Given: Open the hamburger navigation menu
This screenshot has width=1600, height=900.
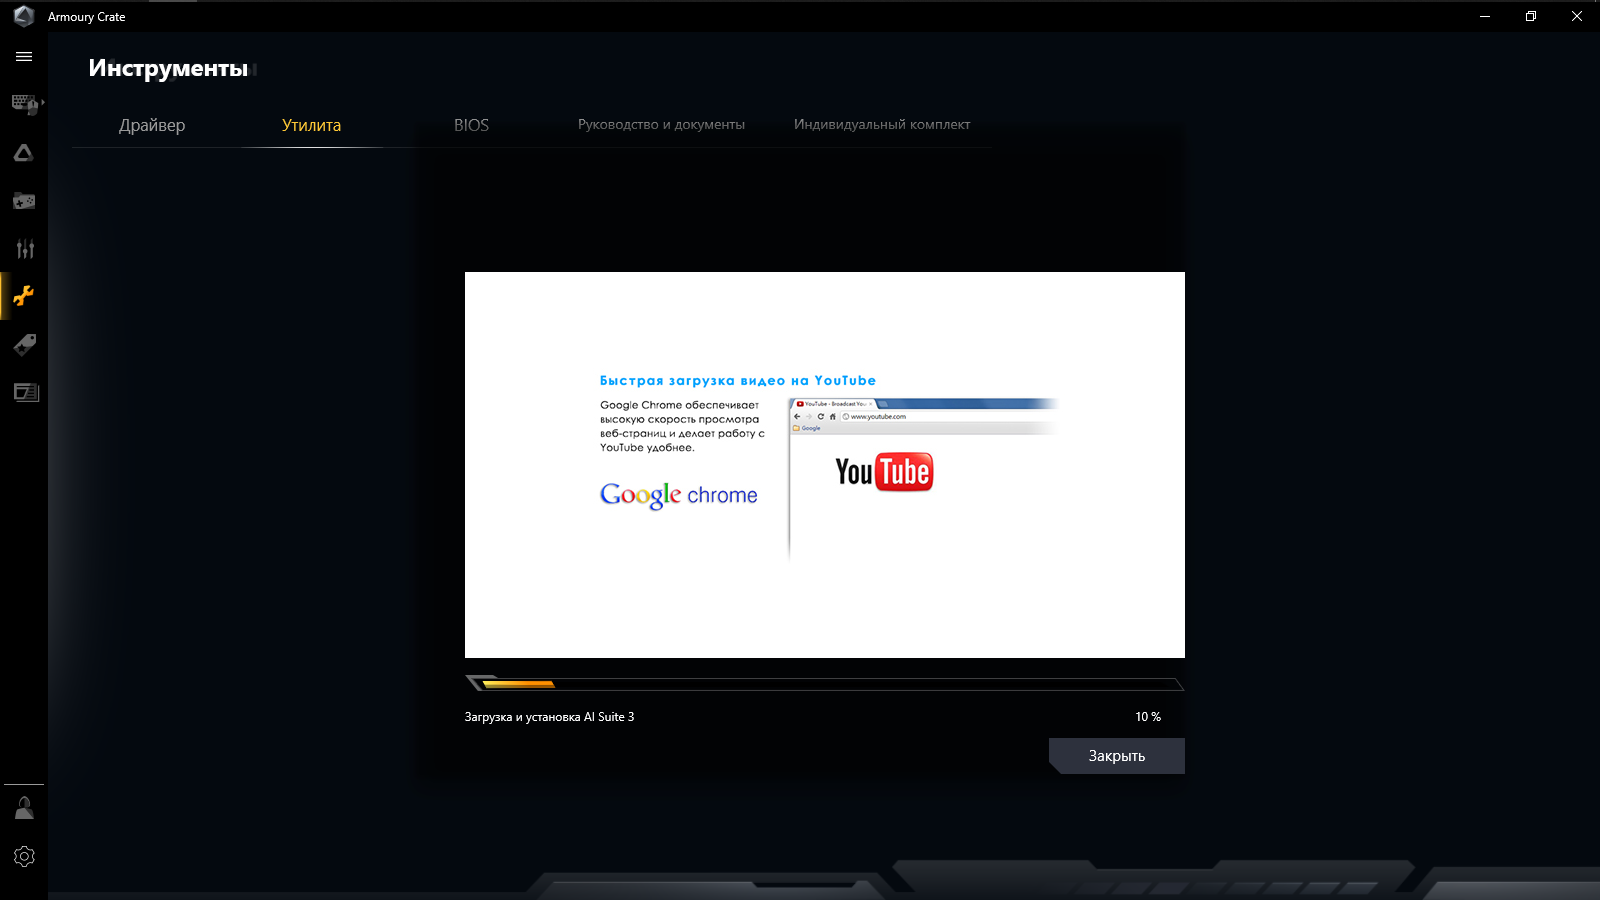Looking at the screenshot, I should pyautogui.click(x=24, y=57).
